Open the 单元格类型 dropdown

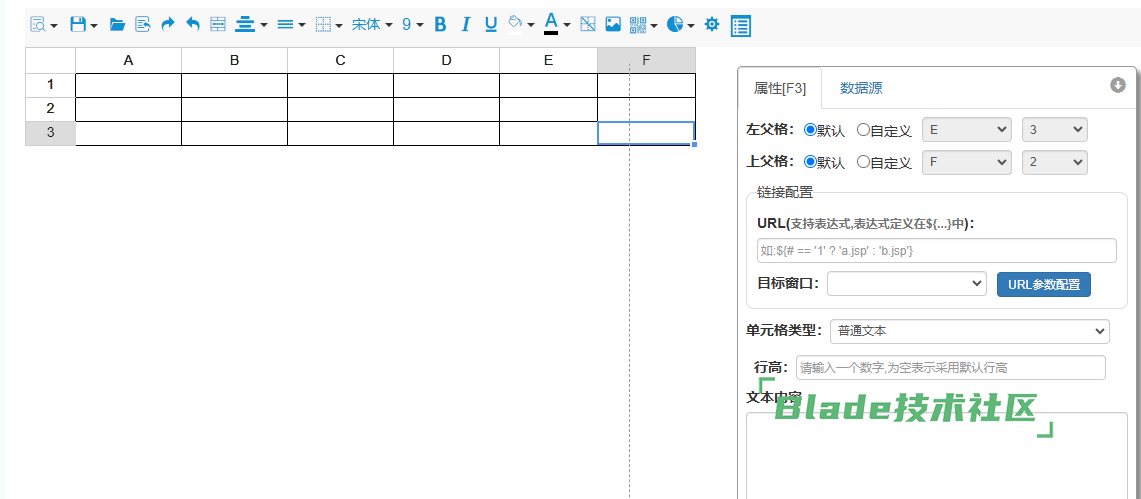coord(969,331)
